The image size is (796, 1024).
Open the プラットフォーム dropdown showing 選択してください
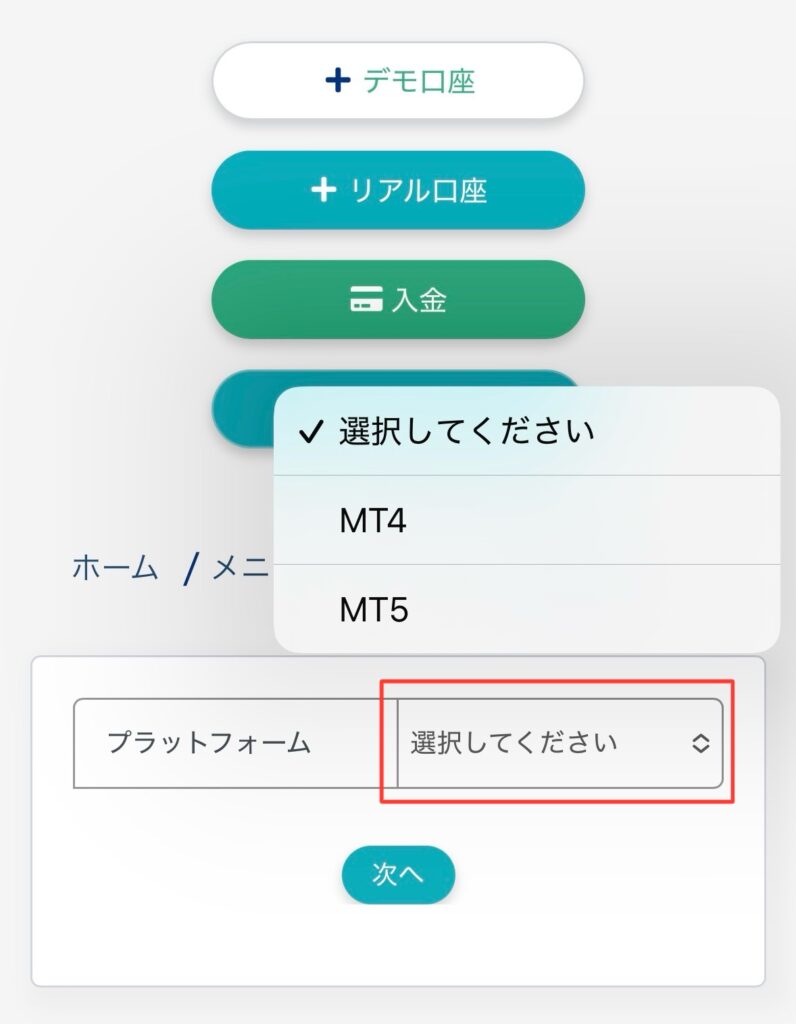point(560,743)
